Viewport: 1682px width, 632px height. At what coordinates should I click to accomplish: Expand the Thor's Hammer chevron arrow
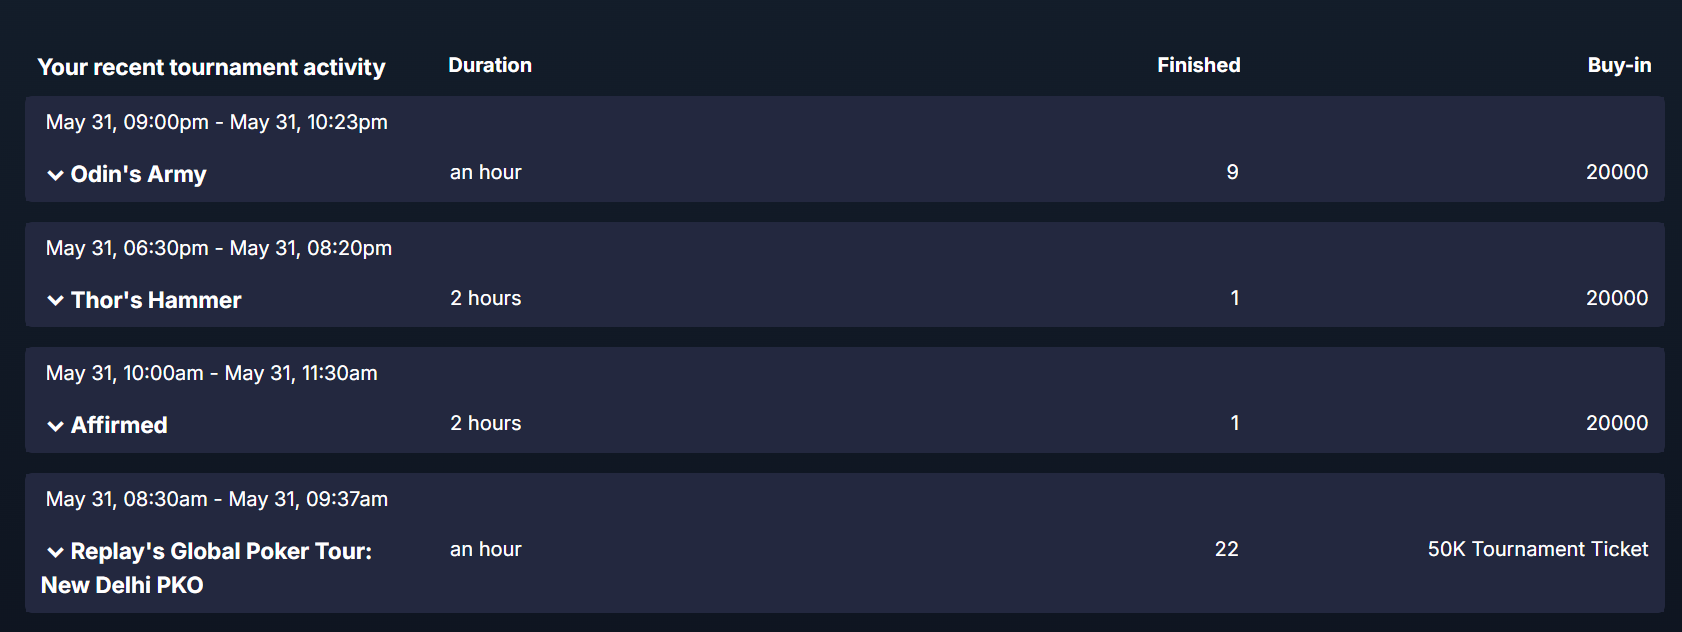pos(55,300)
